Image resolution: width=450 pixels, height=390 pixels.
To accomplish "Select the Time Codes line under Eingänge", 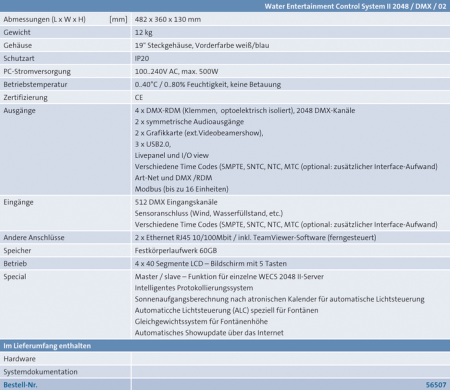I will point(286,225).
